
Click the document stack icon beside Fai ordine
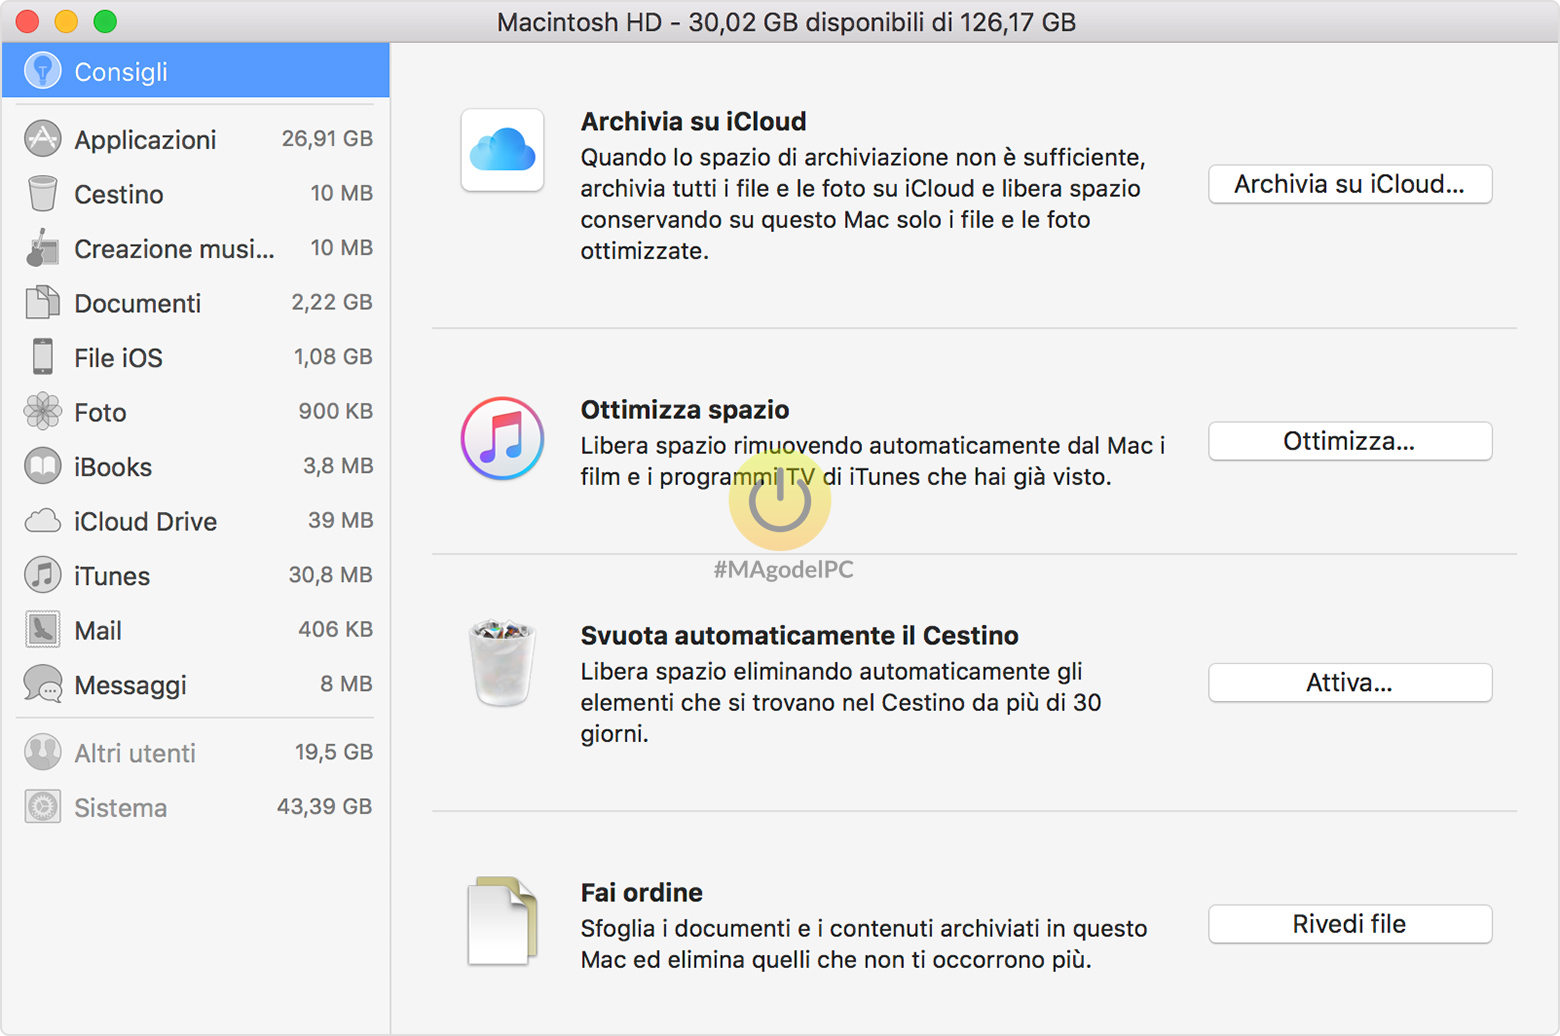click(x=502, y=921)
